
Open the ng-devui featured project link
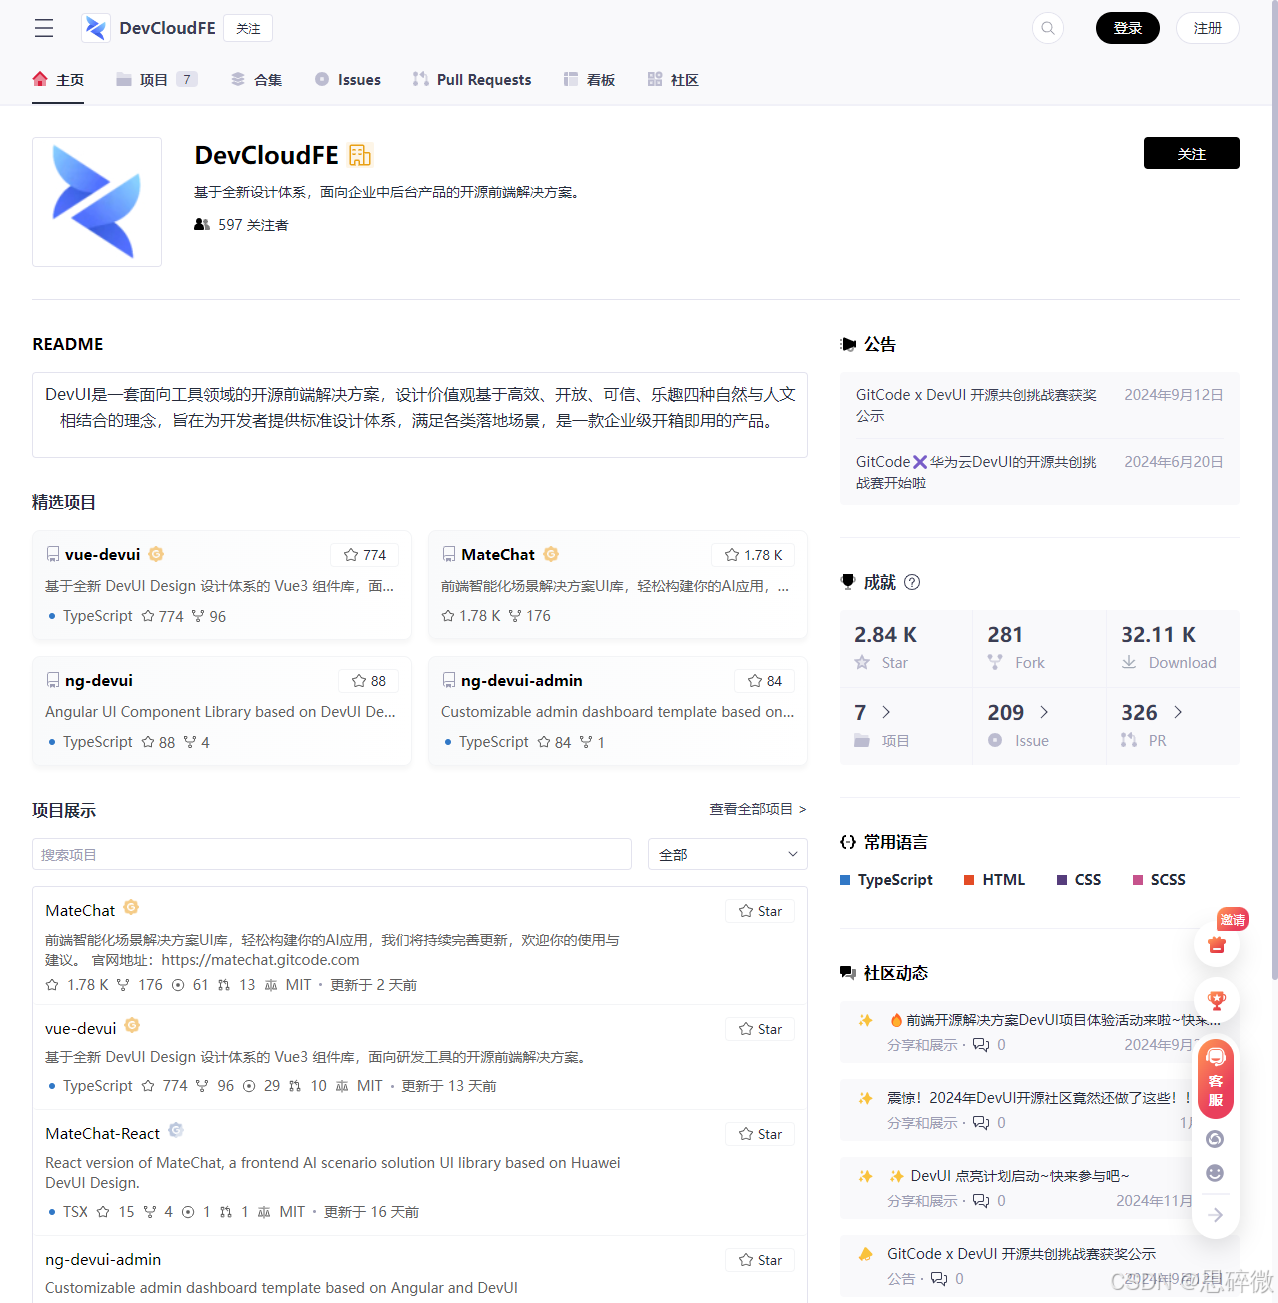tap(98, 680)
